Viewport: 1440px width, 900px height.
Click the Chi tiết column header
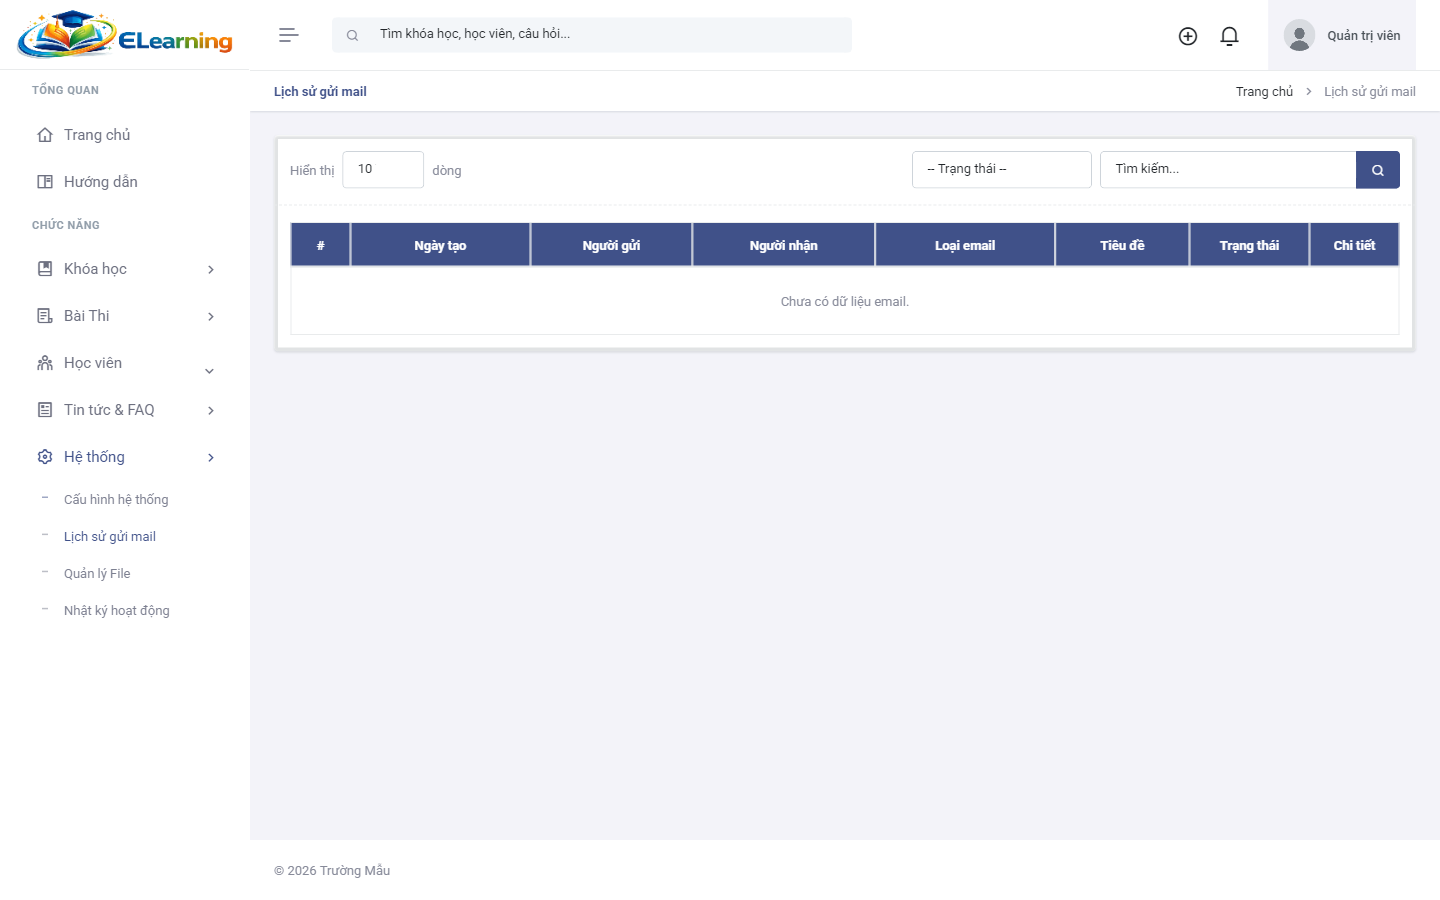(x=1354, y=245)
